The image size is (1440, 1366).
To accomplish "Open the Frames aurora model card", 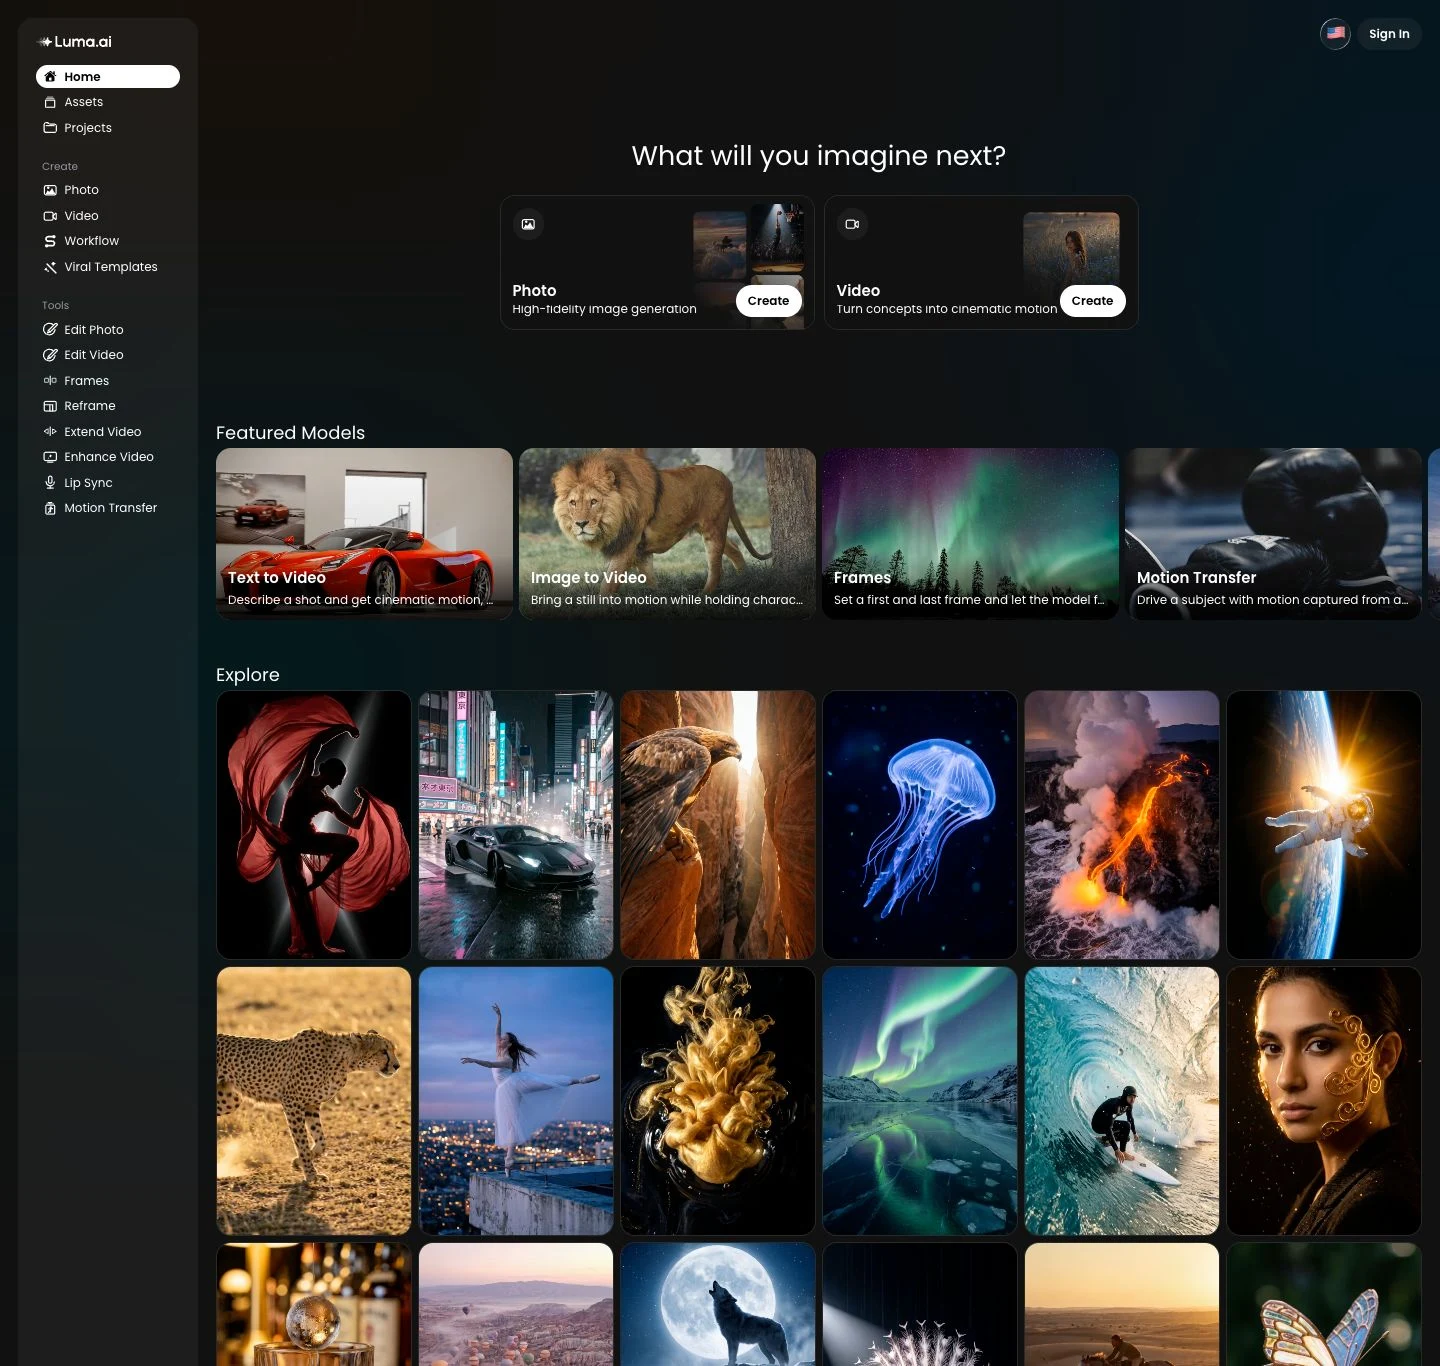I will [970, 534].
